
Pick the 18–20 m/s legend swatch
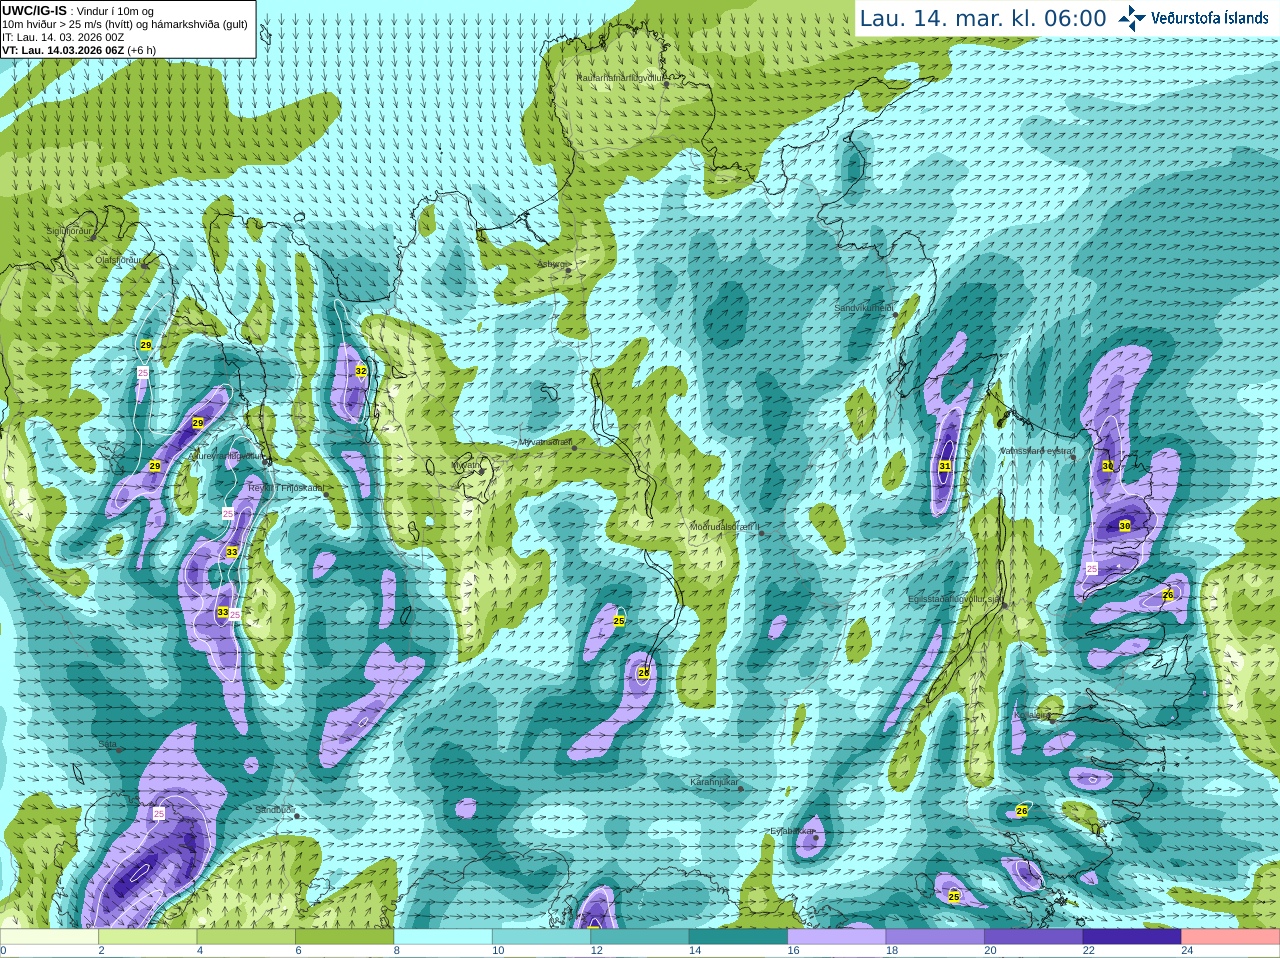[x=935, y=937]
